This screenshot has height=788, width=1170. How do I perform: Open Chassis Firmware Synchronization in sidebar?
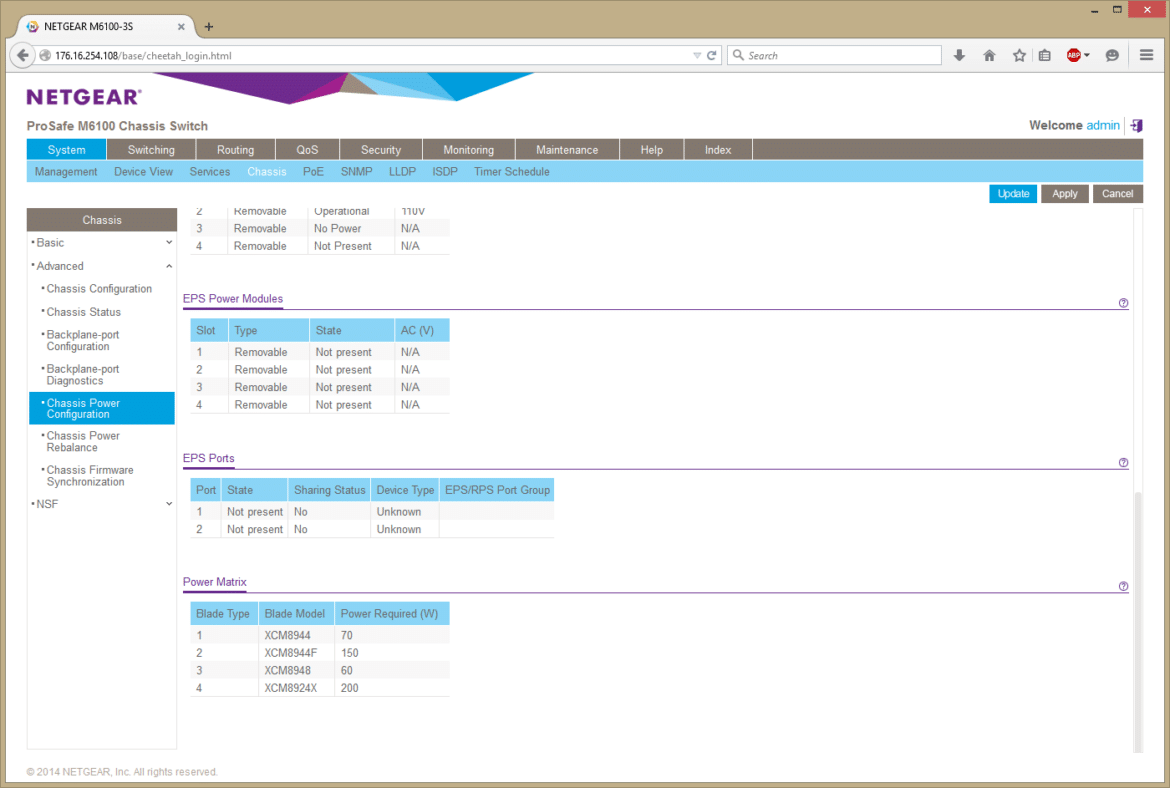90,476
